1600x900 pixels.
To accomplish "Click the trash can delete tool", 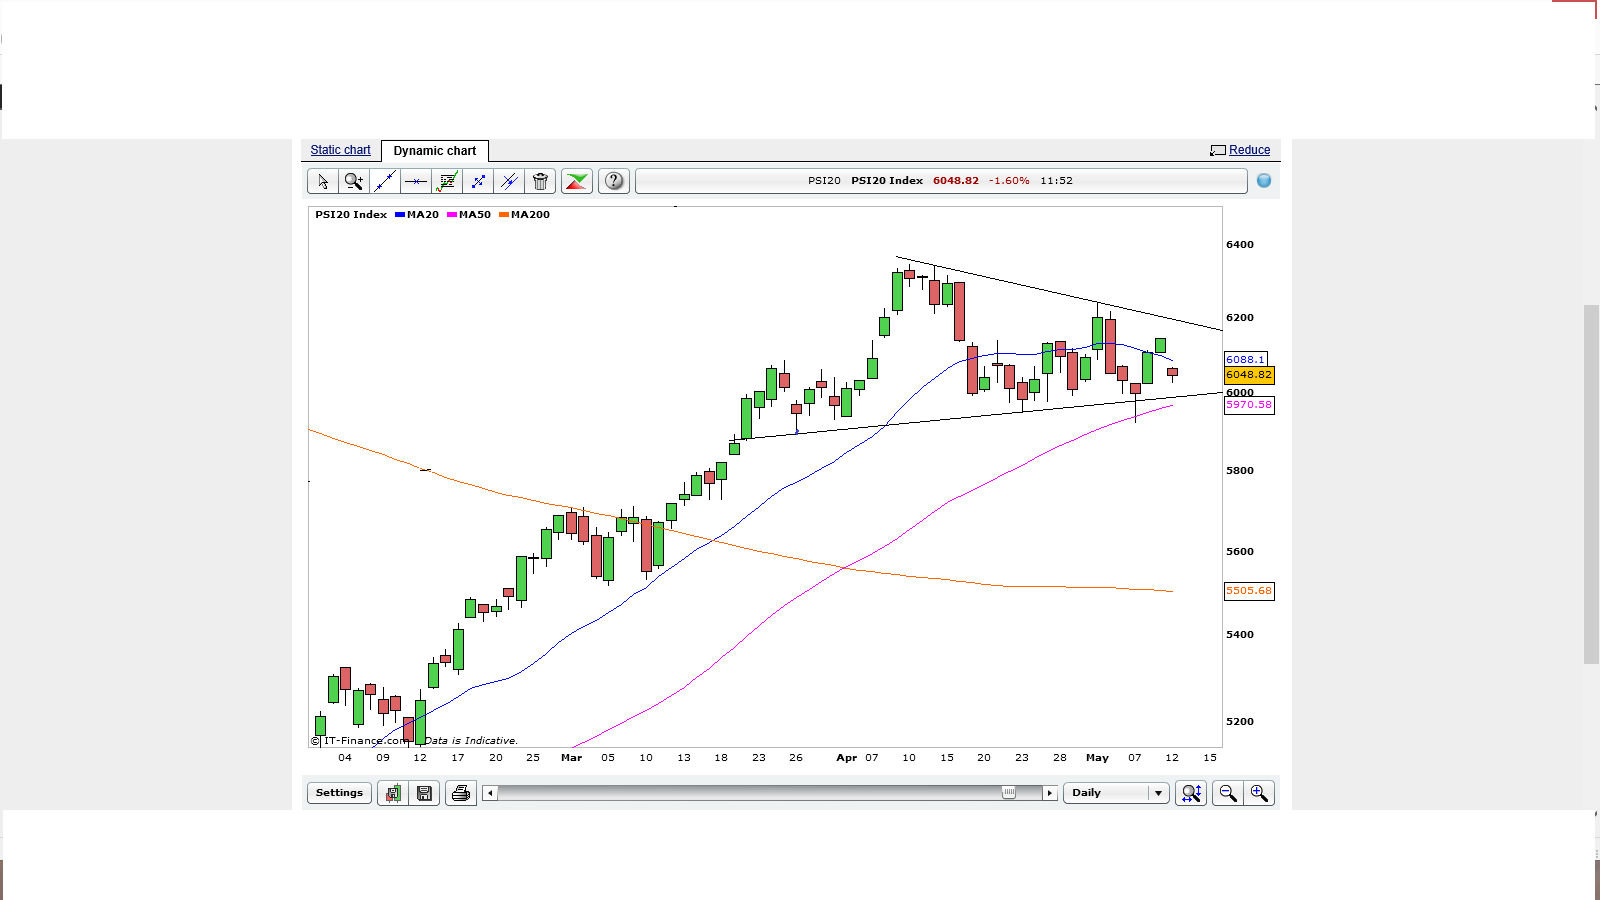I will click(x=540, y=181).
